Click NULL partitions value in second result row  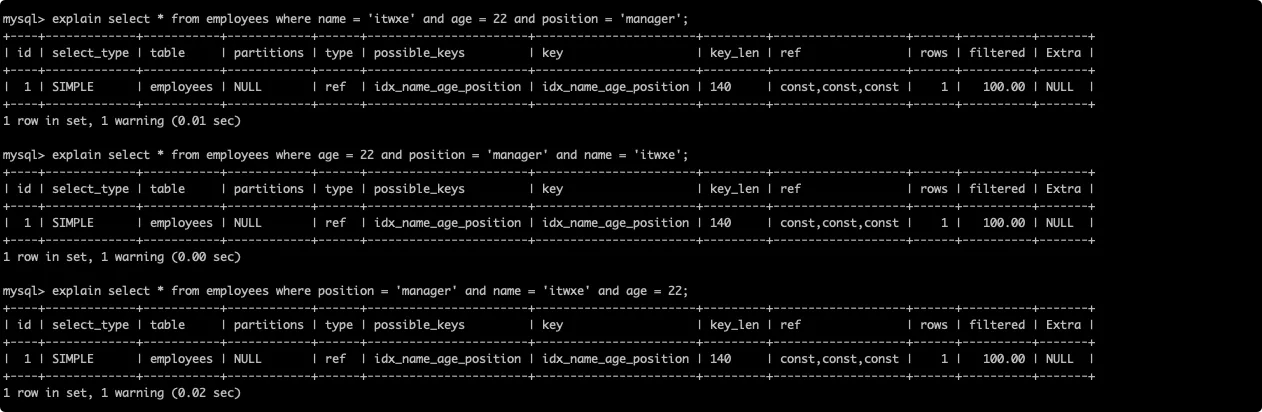(247, 223)
